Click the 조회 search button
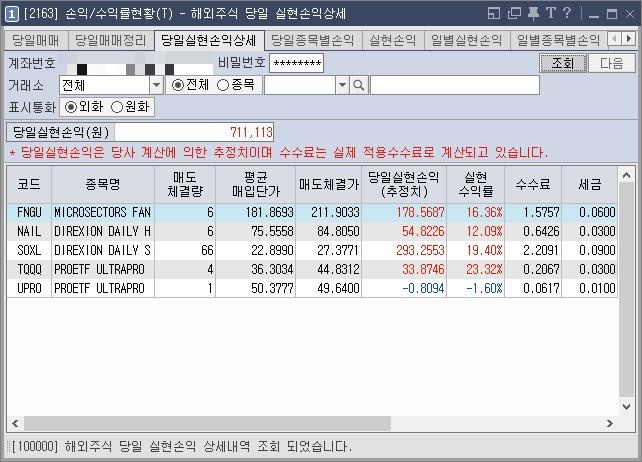This screenshot has height=462, width=642. (x=563, y=63)
